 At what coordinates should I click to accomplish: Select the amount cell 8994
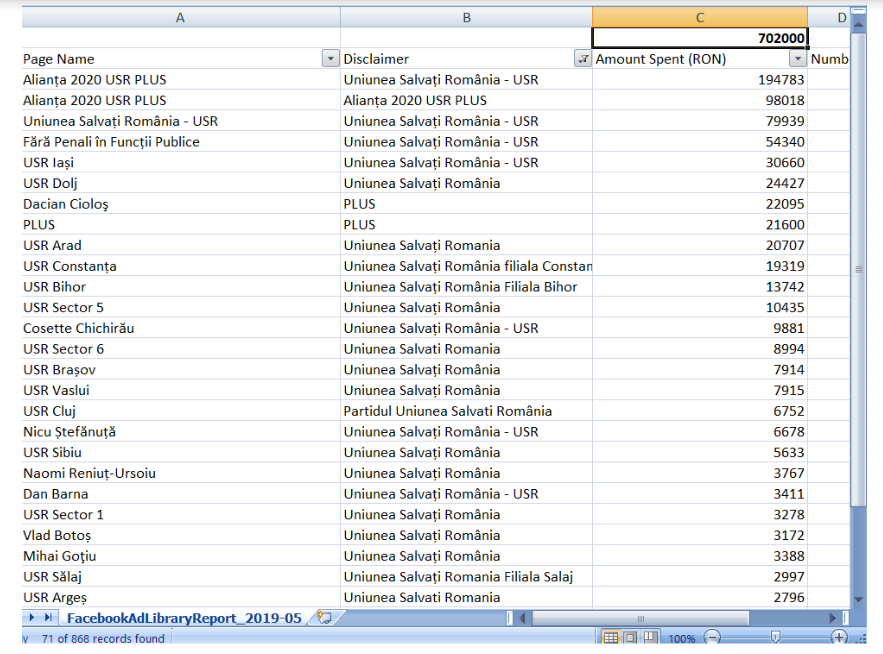(700, 349)
